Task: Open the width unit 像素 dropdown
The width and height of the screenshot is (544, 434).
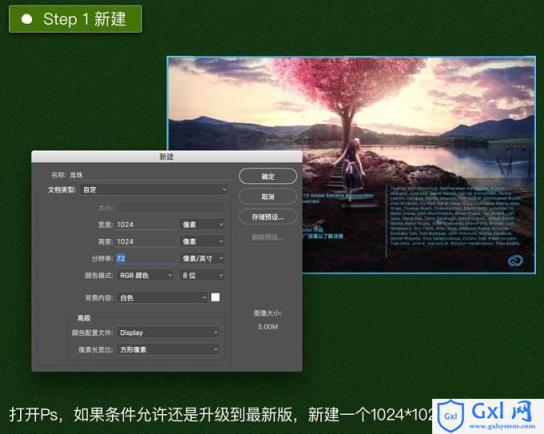Action: [202, 224]
